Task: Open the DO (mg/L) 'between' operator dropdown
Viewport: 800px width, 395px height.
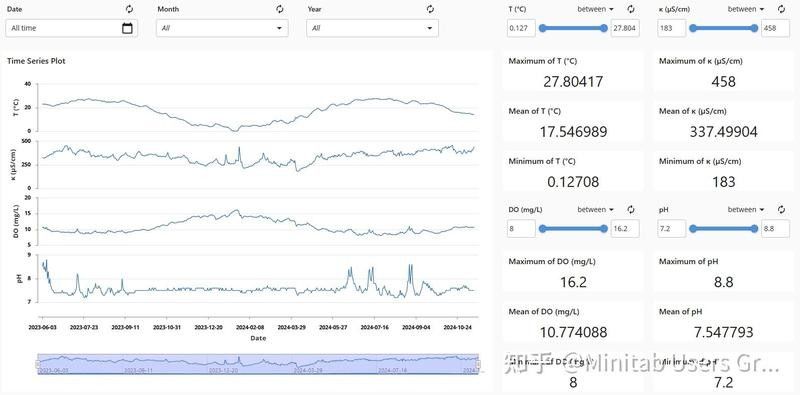Action: click(596, 209)
